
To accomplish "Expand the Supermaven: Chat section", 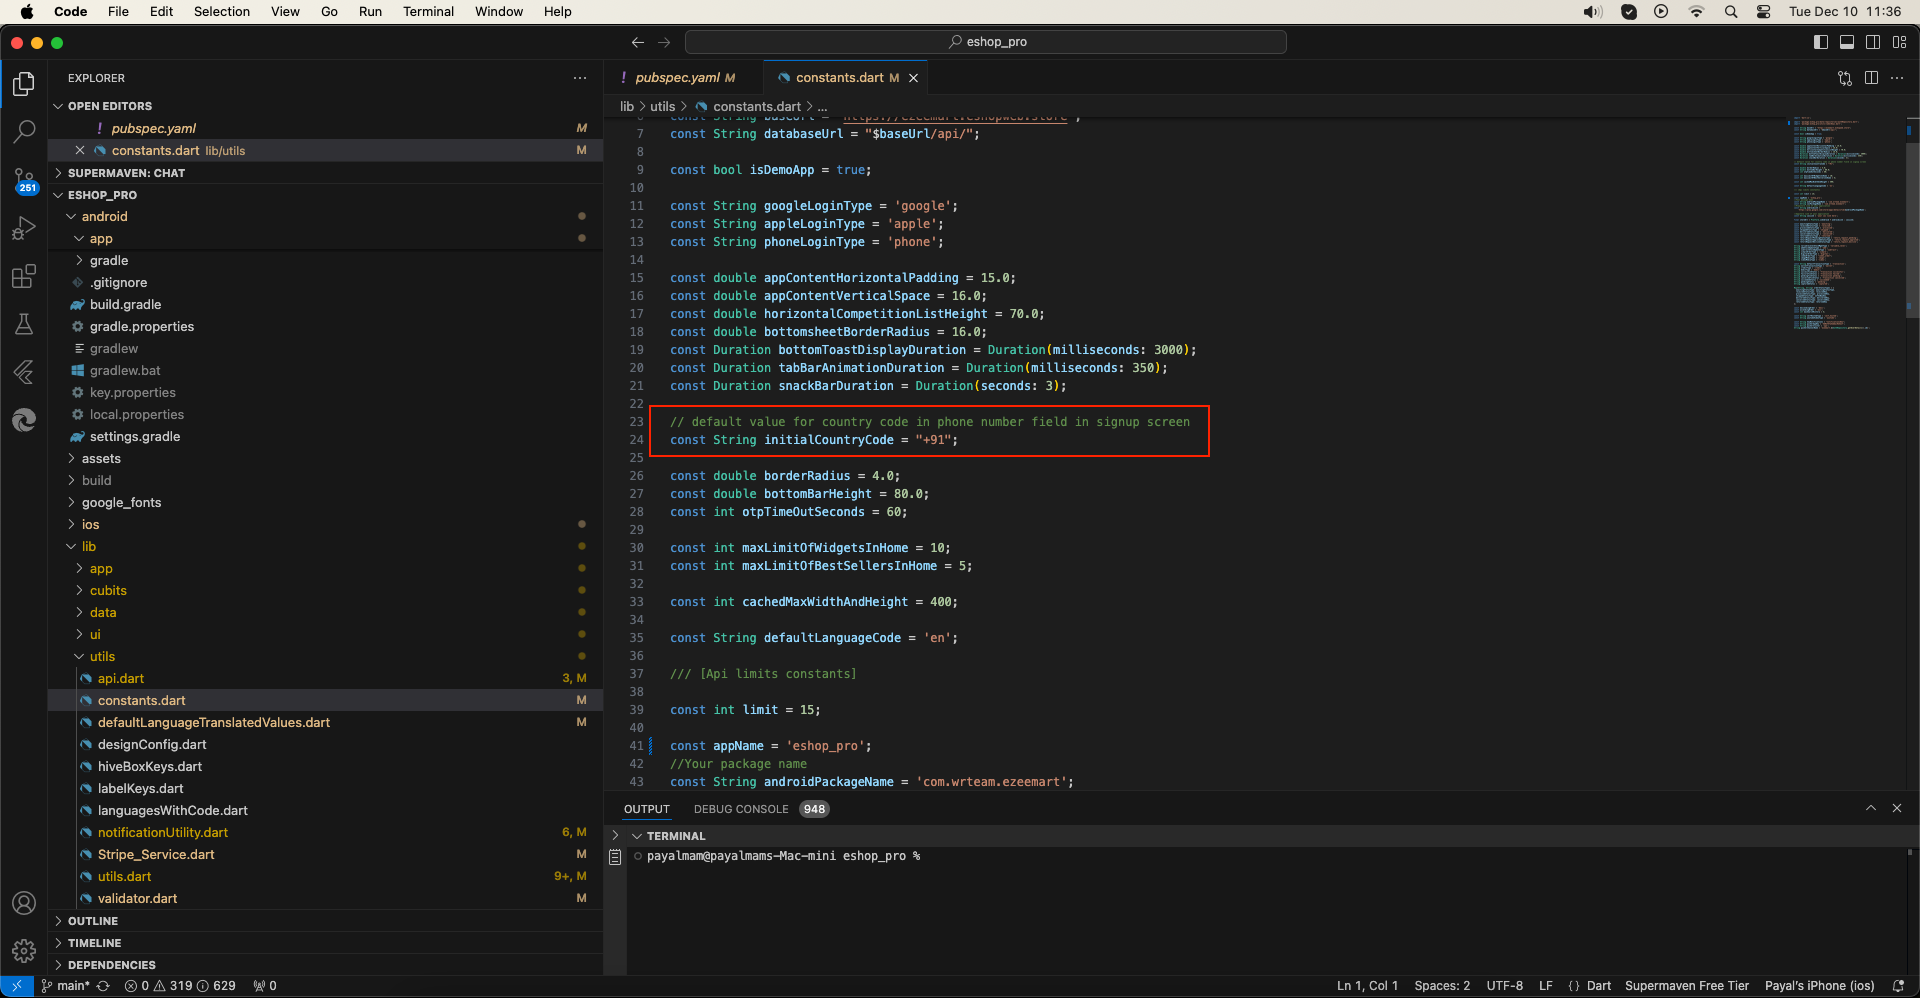I will pos(126,173).
